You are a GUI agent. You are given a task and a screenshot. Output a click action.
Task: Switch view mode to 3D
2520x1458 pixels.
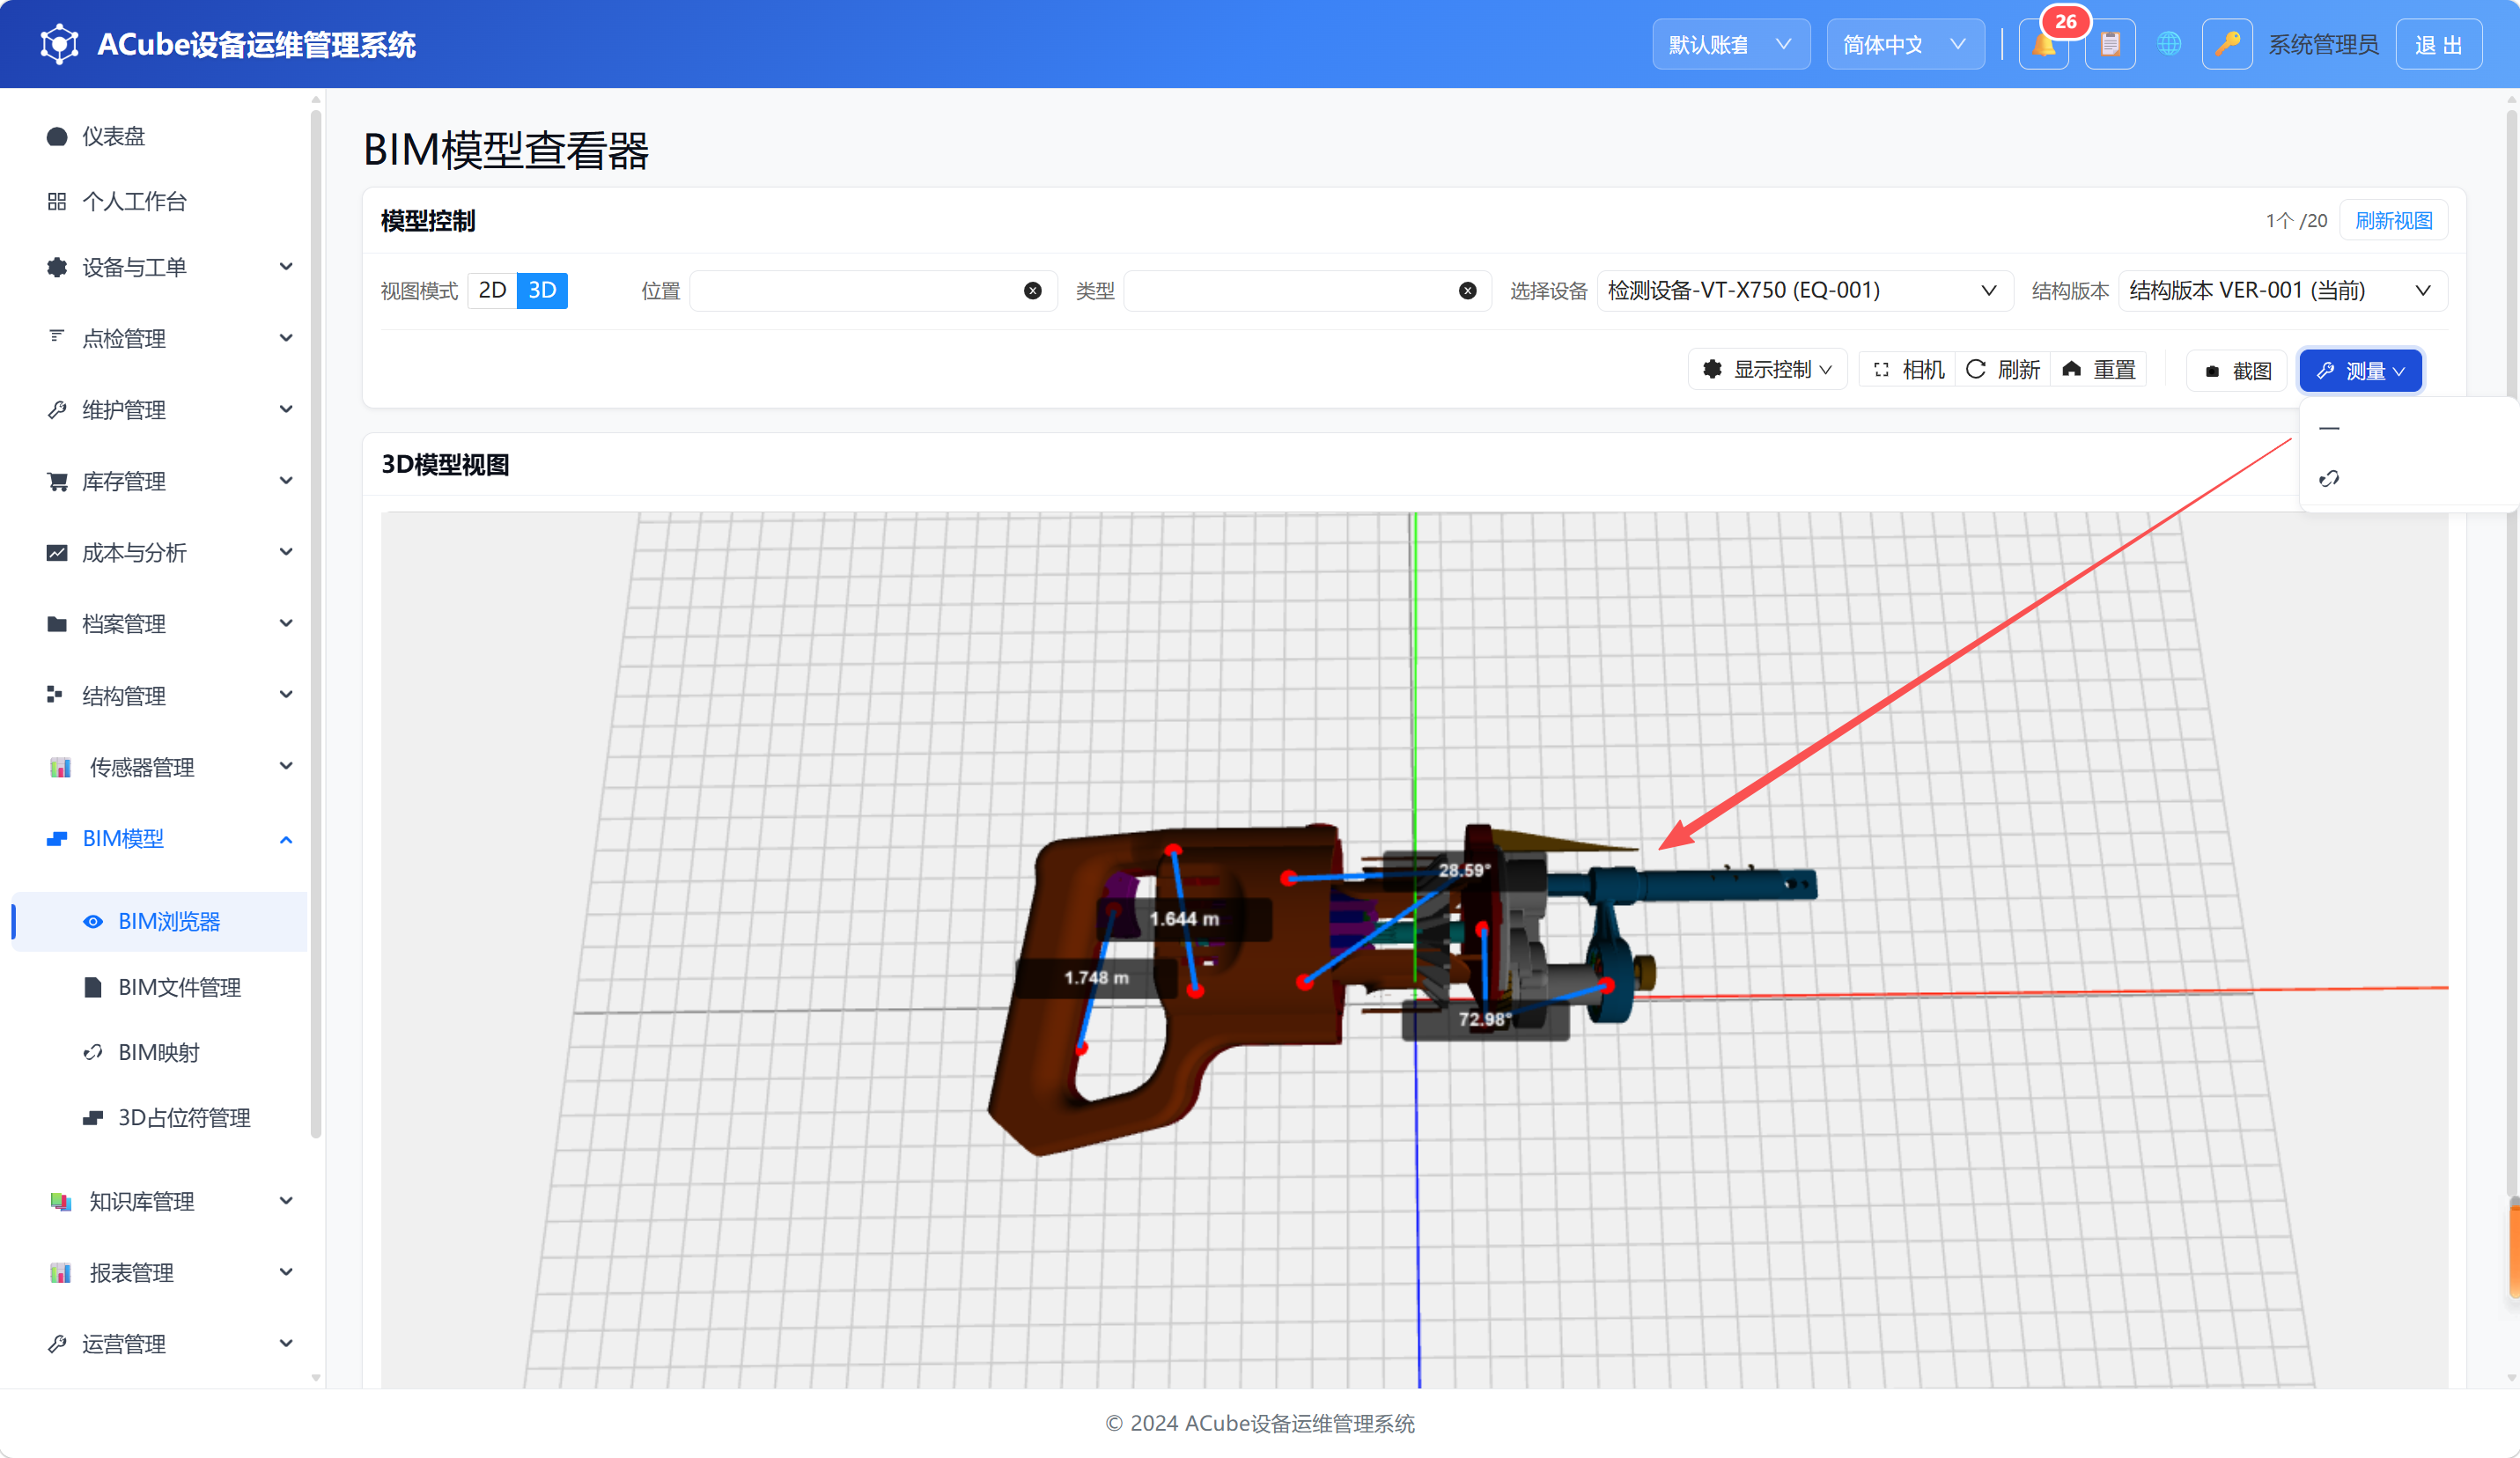(x=542, y=290)
